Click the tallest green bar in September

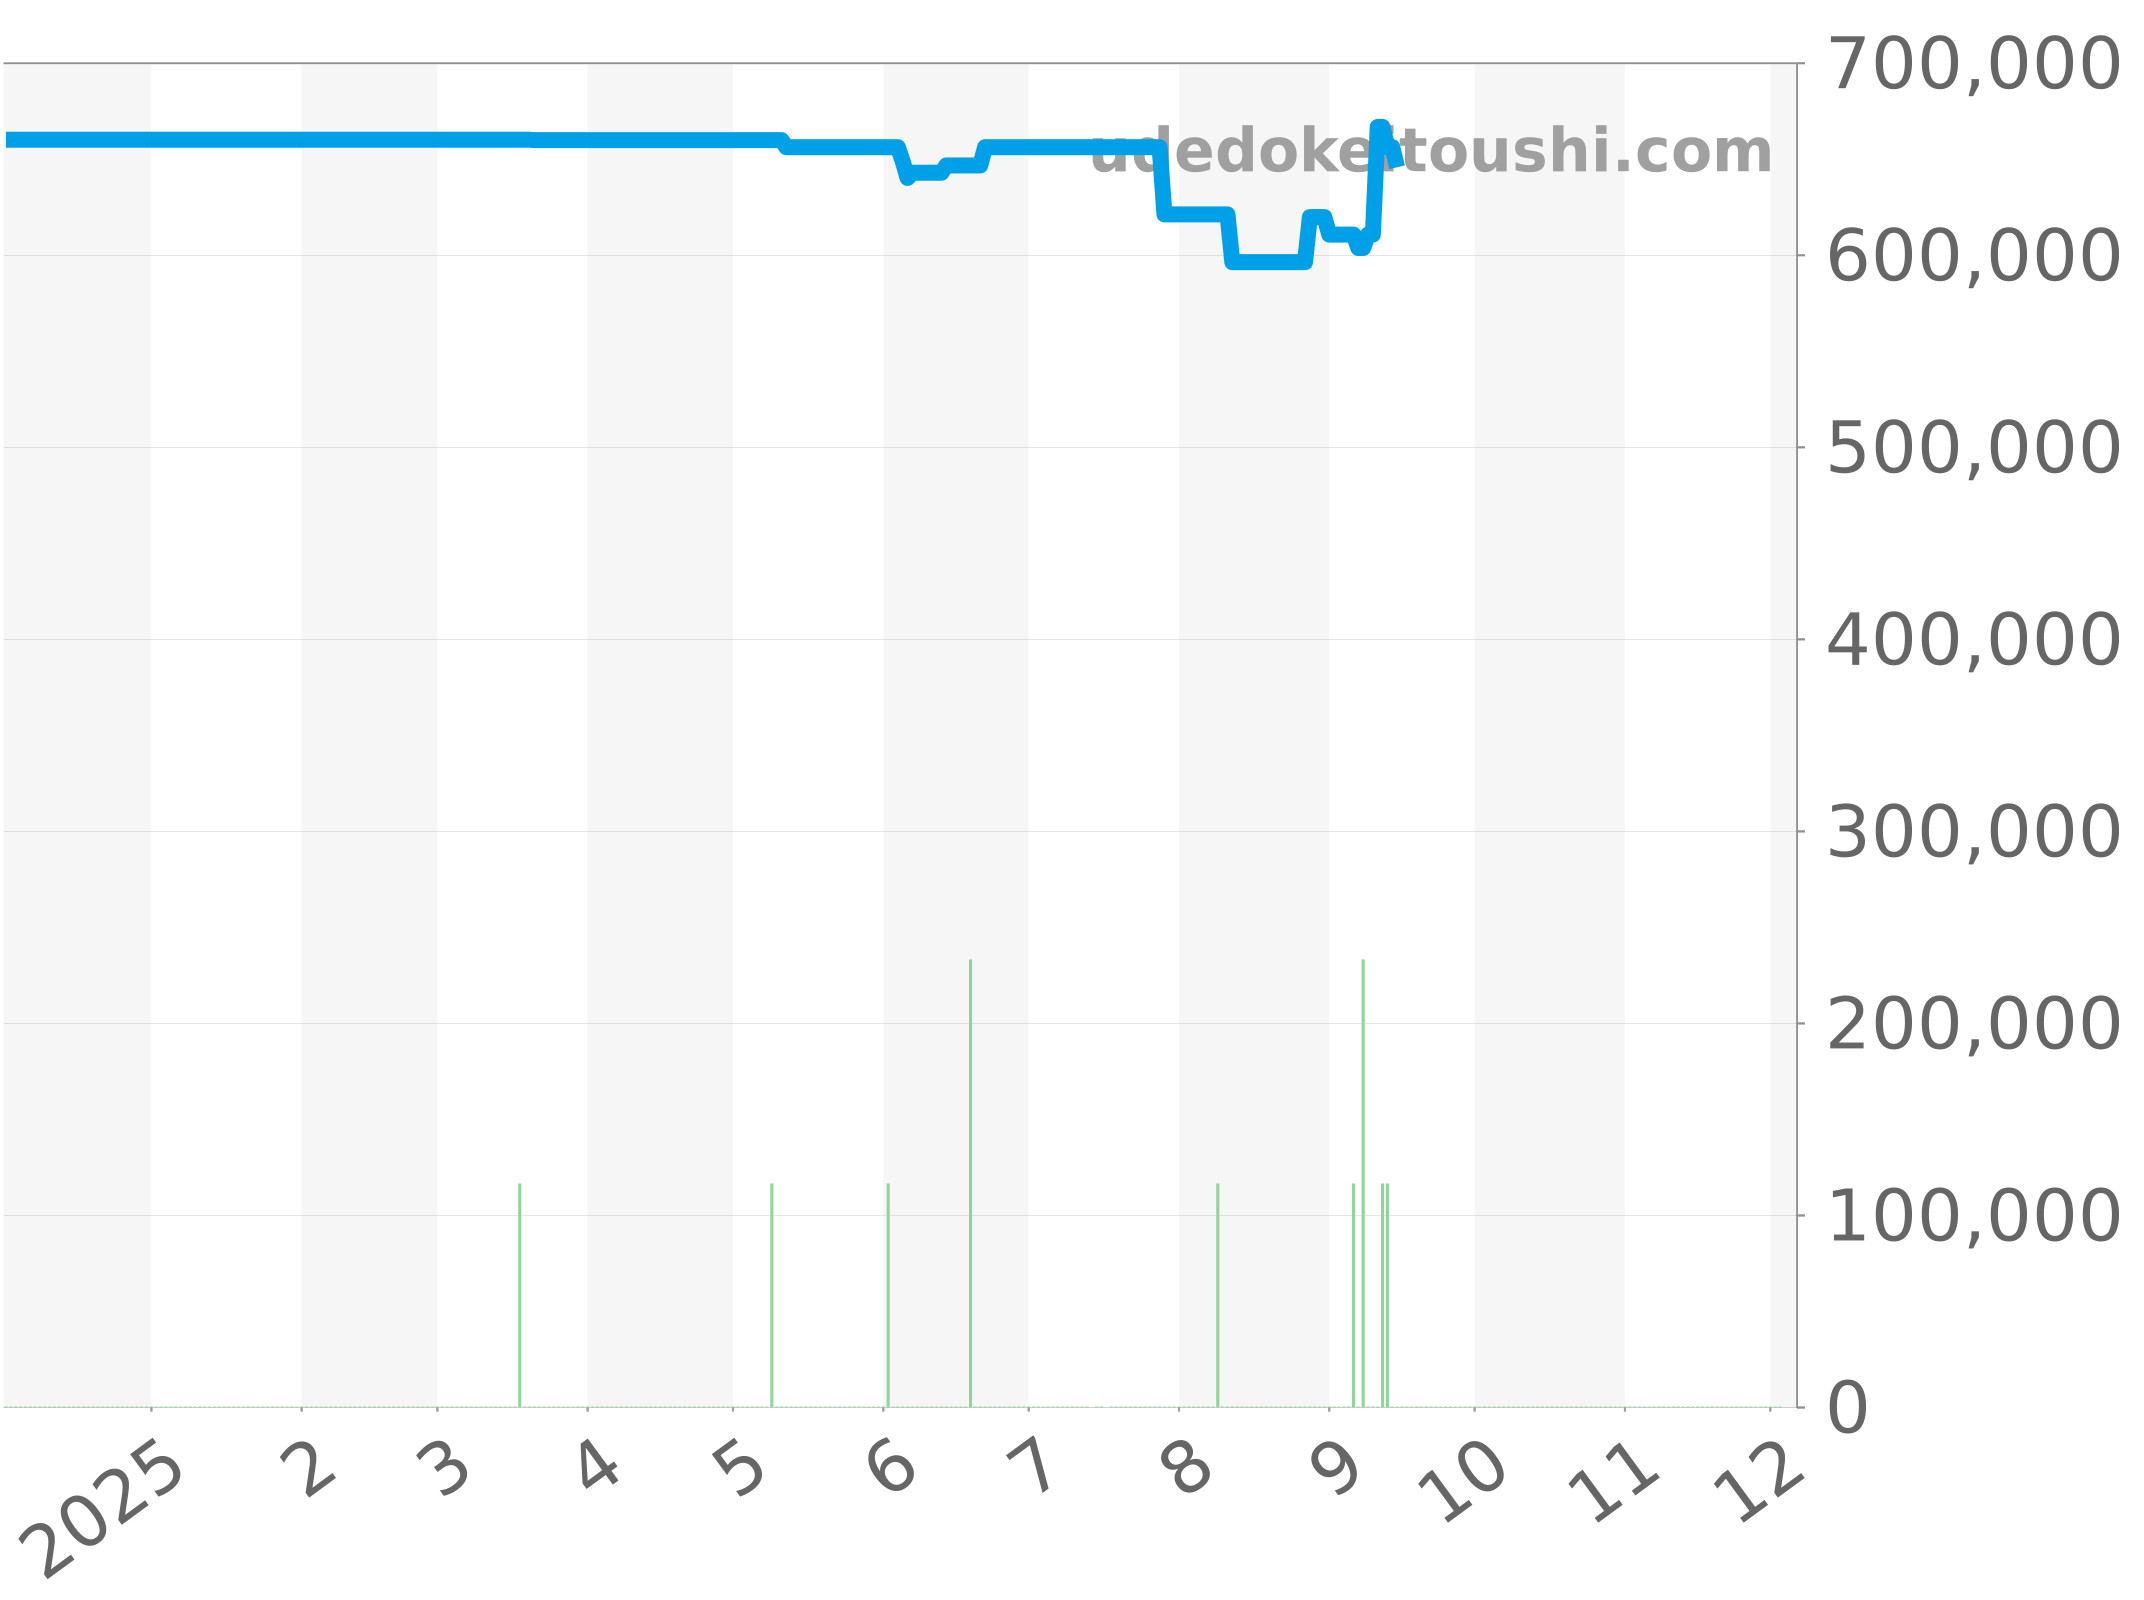click(1363, 1180)
